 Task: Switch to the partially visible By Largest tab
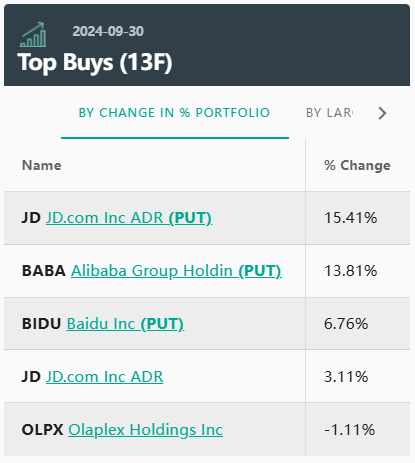pyautogui.click(x=329, y=113)
